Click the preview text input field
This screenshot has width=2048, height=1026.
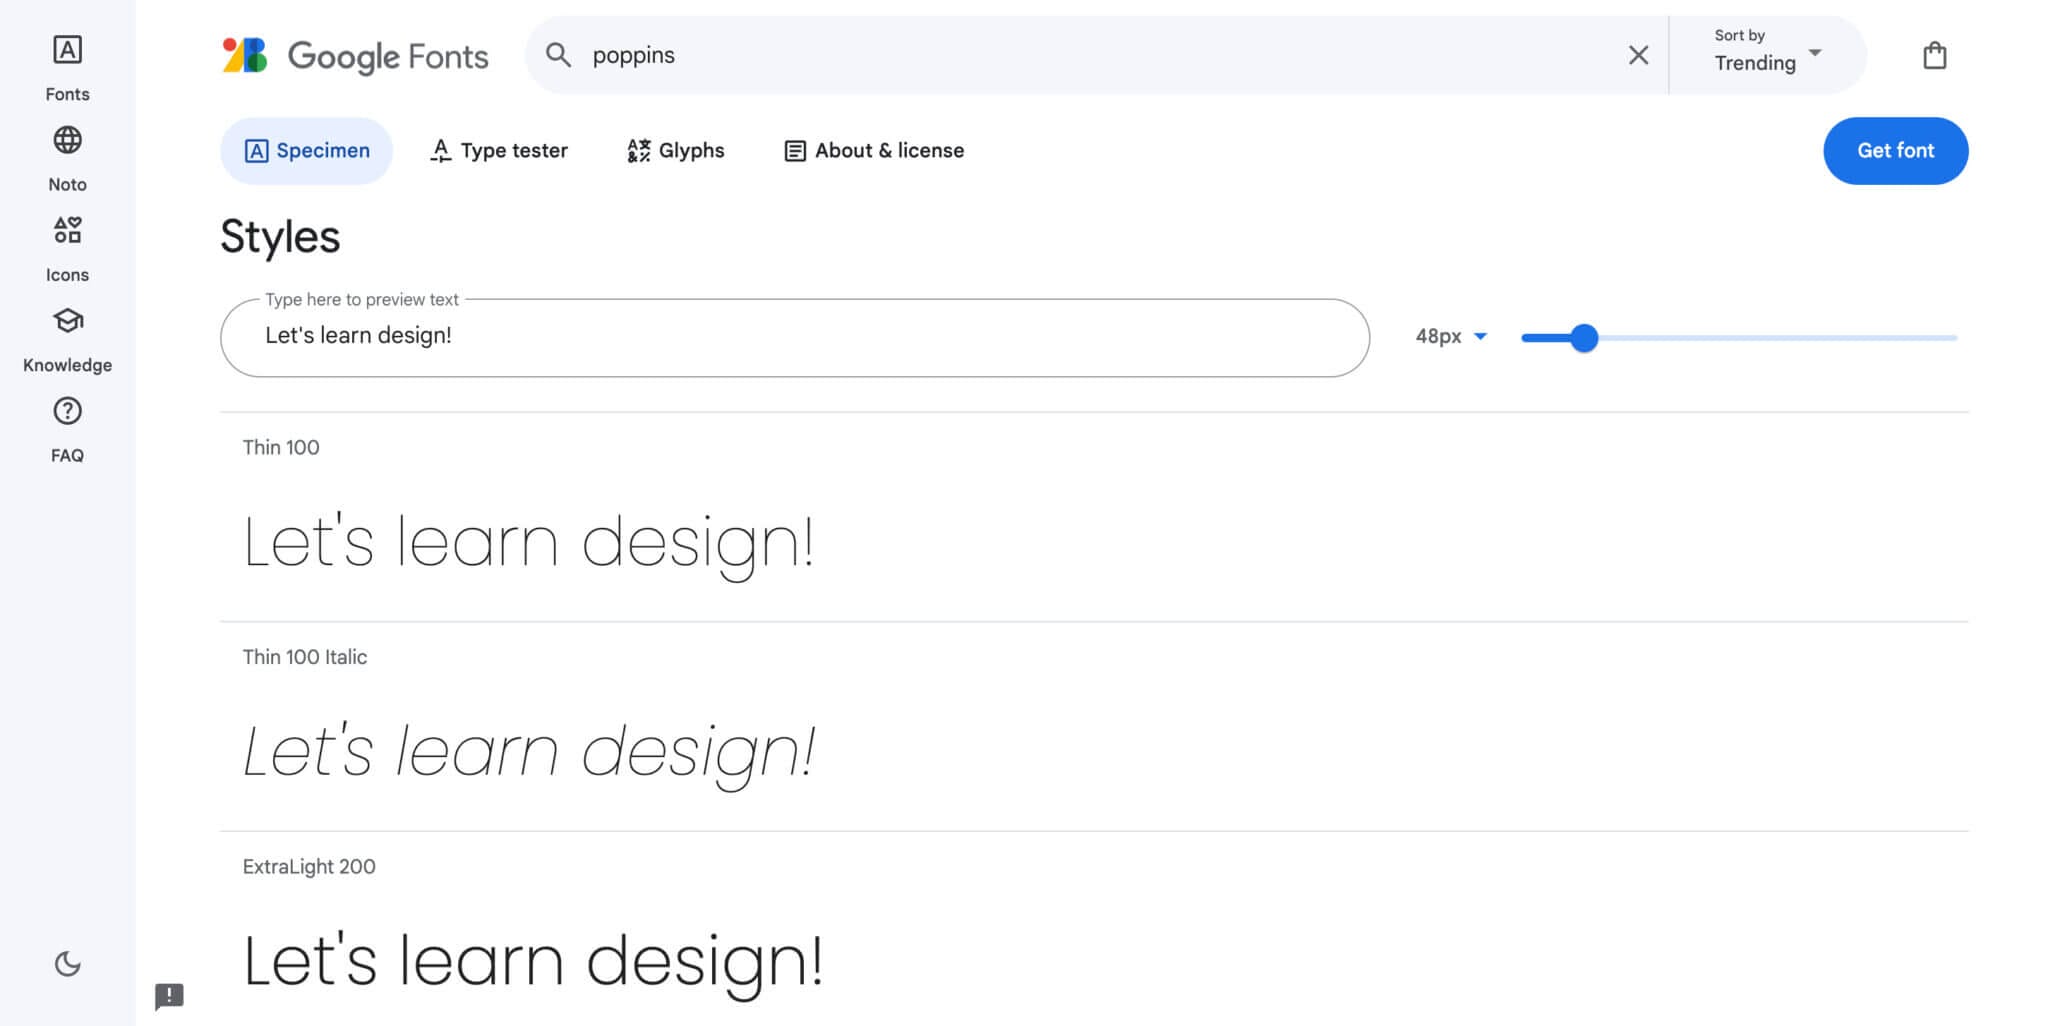pyautogui.click(x=794, y=337)
